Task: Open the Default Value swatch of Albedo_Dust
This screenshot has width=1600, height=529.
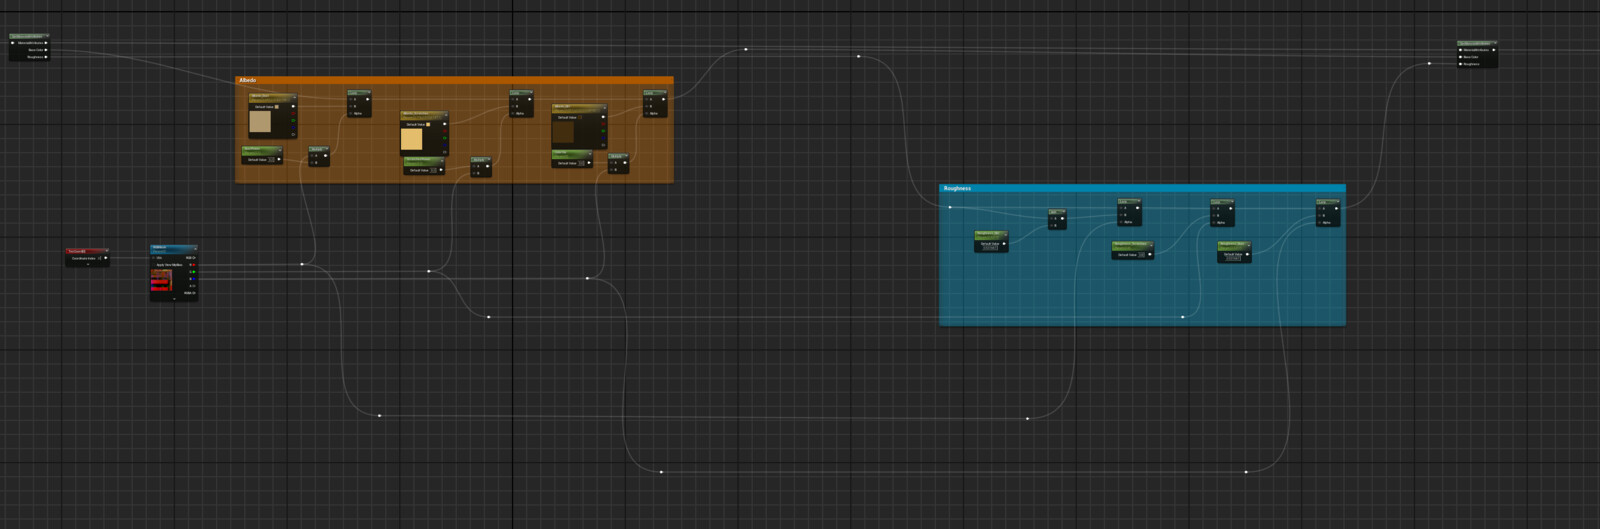Action: tap(278, 106)
